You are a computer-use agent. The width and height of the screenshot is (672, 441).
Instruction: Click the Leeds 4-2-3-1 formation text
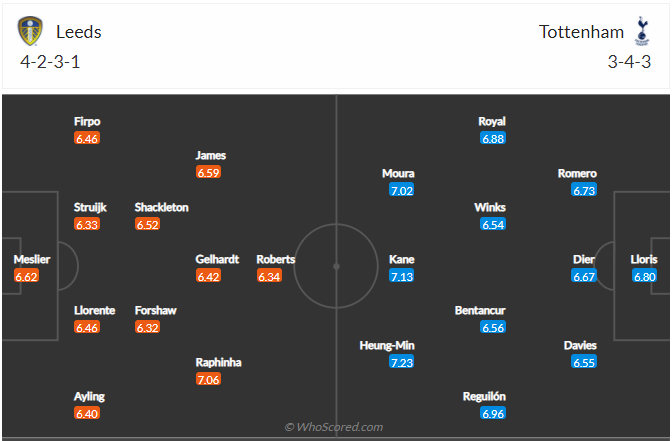(48, 60)
